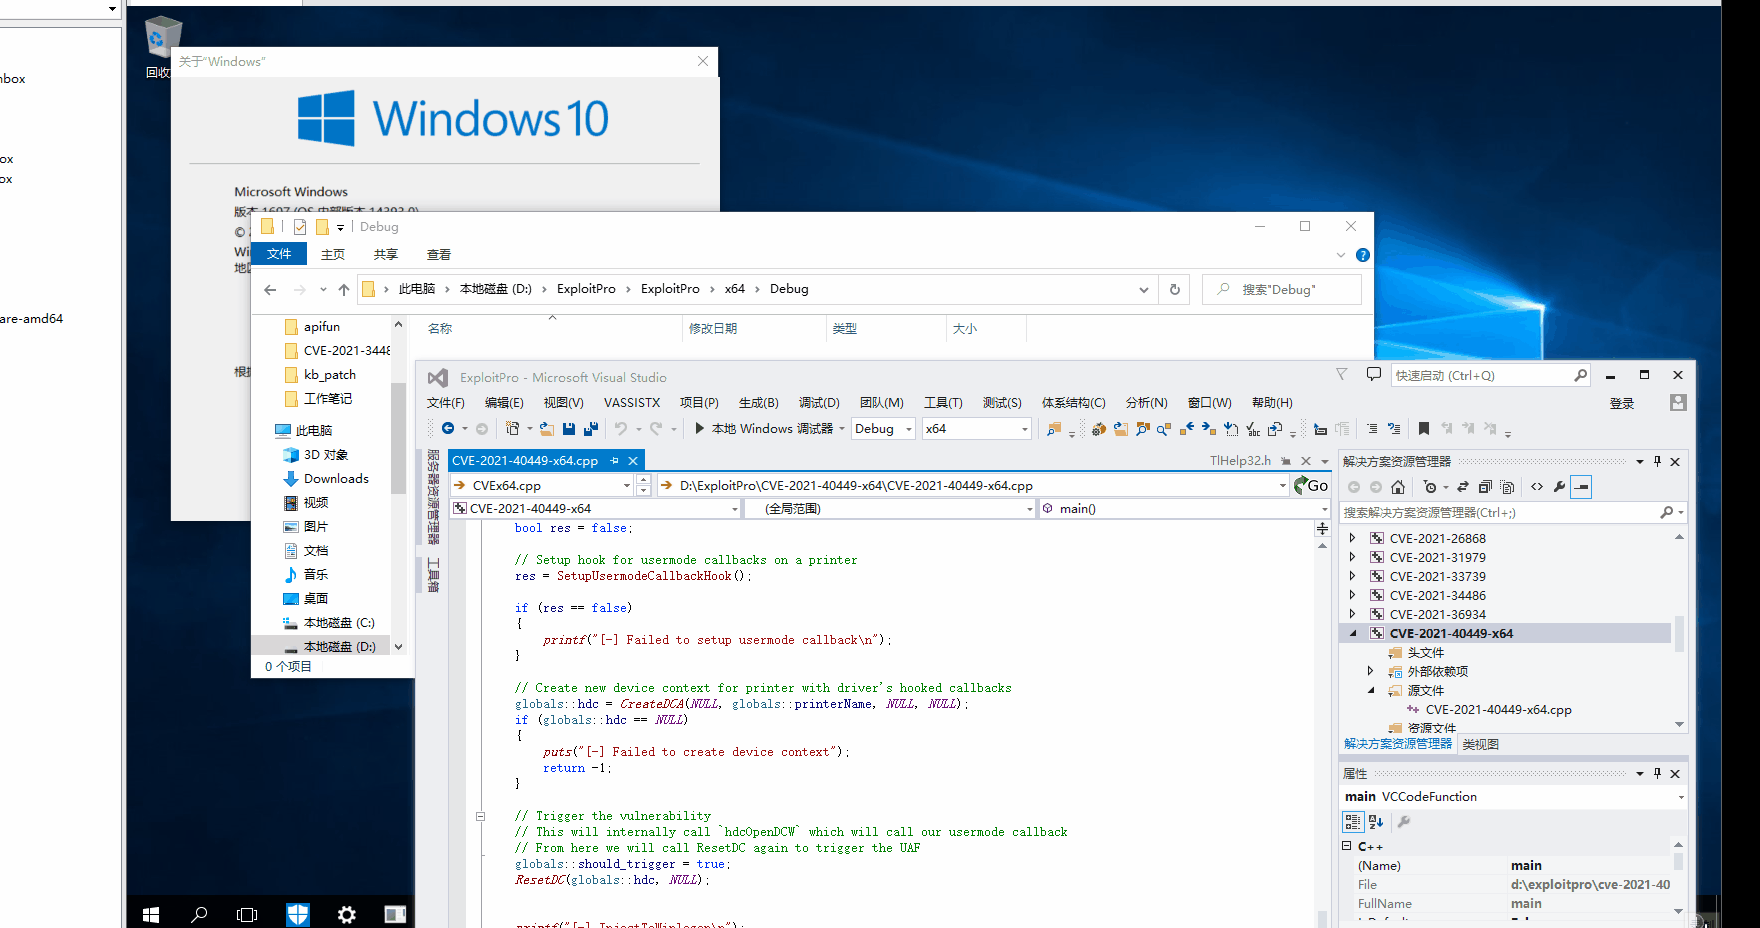Click the notifications filter flag icon
The height and width of the screenshot is (928, 1760).
(1342, 374)
